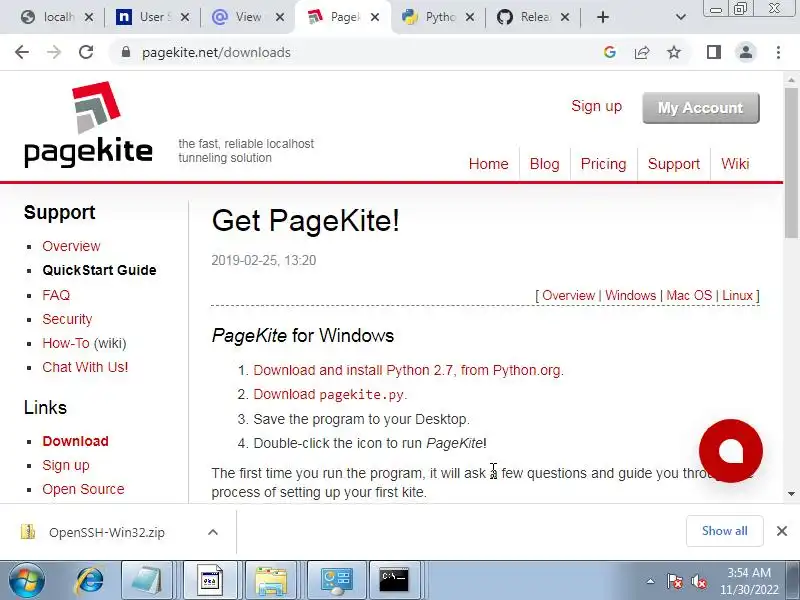
Task: Open the Security sidebar link
Action: 67,319
